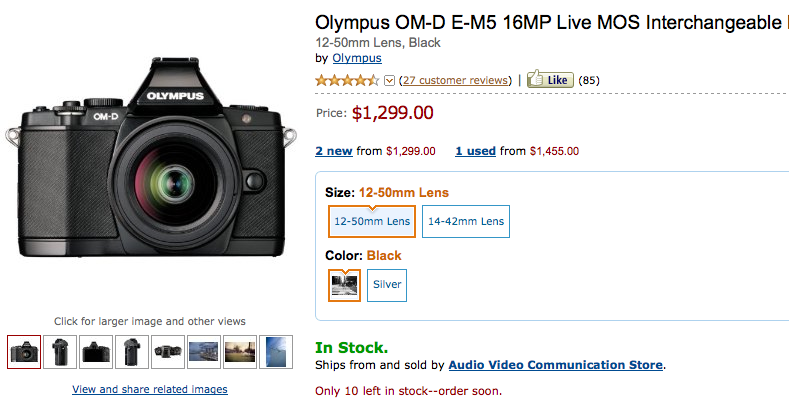Select the second side-view camera thumbnail
The height and width of the screenshot is (406, 789).
[x=60, y=352]
